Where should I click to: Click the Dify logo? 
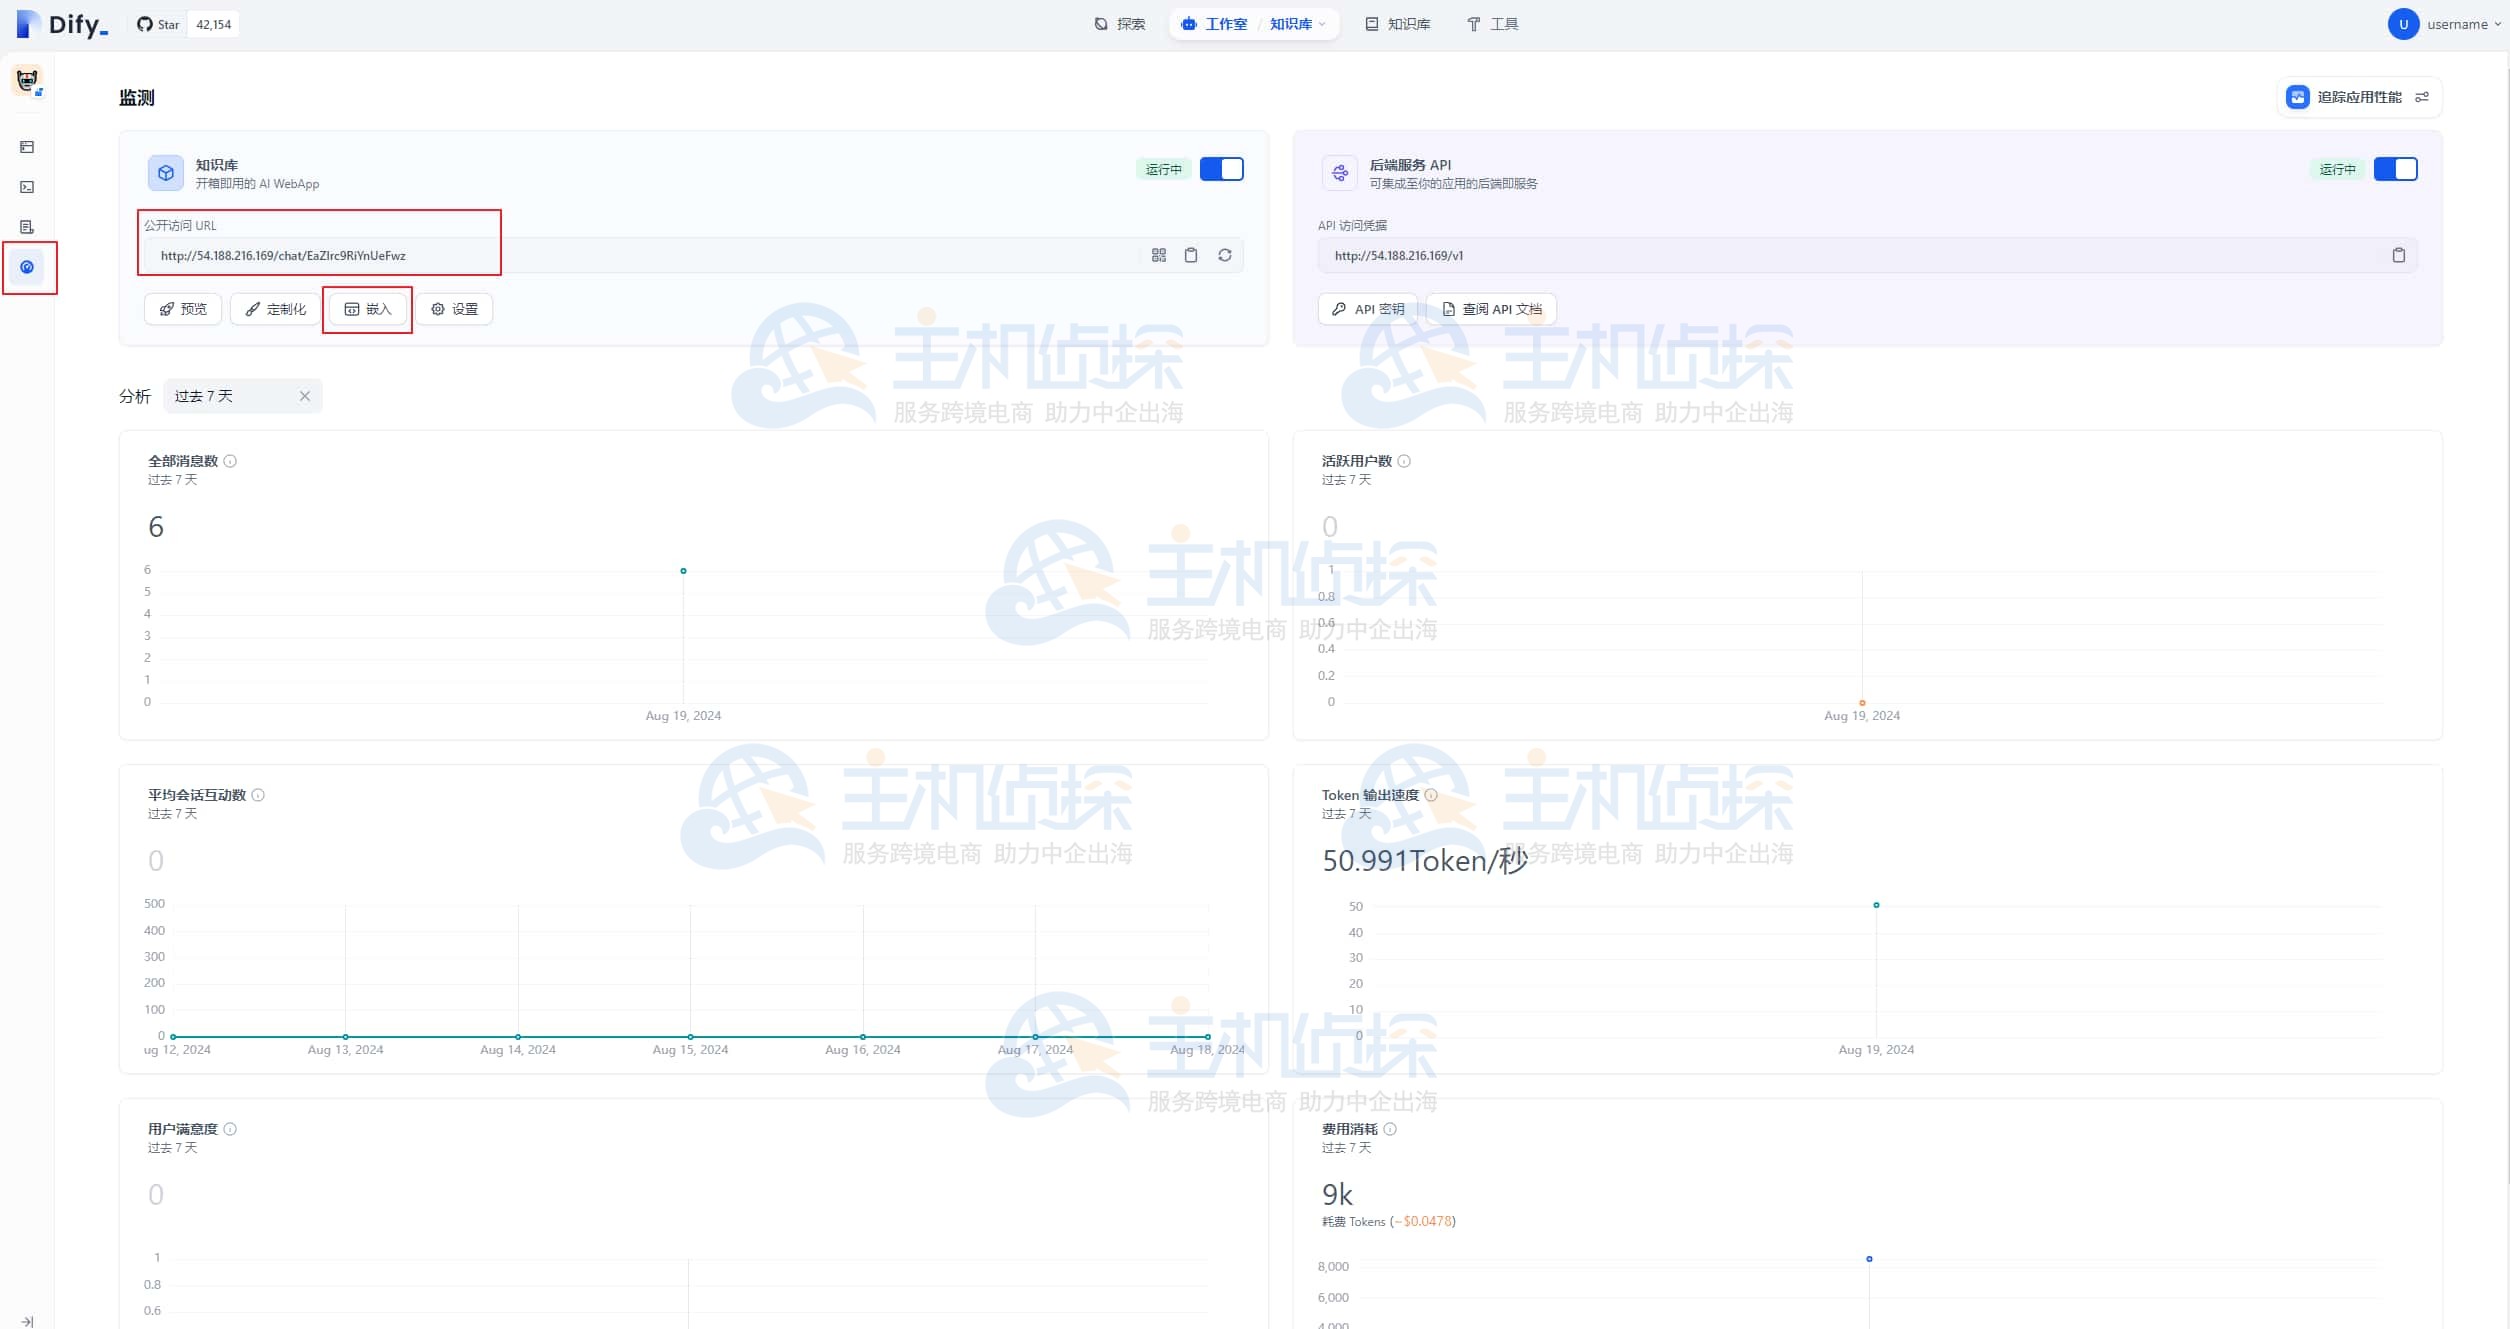click(62, 24)
